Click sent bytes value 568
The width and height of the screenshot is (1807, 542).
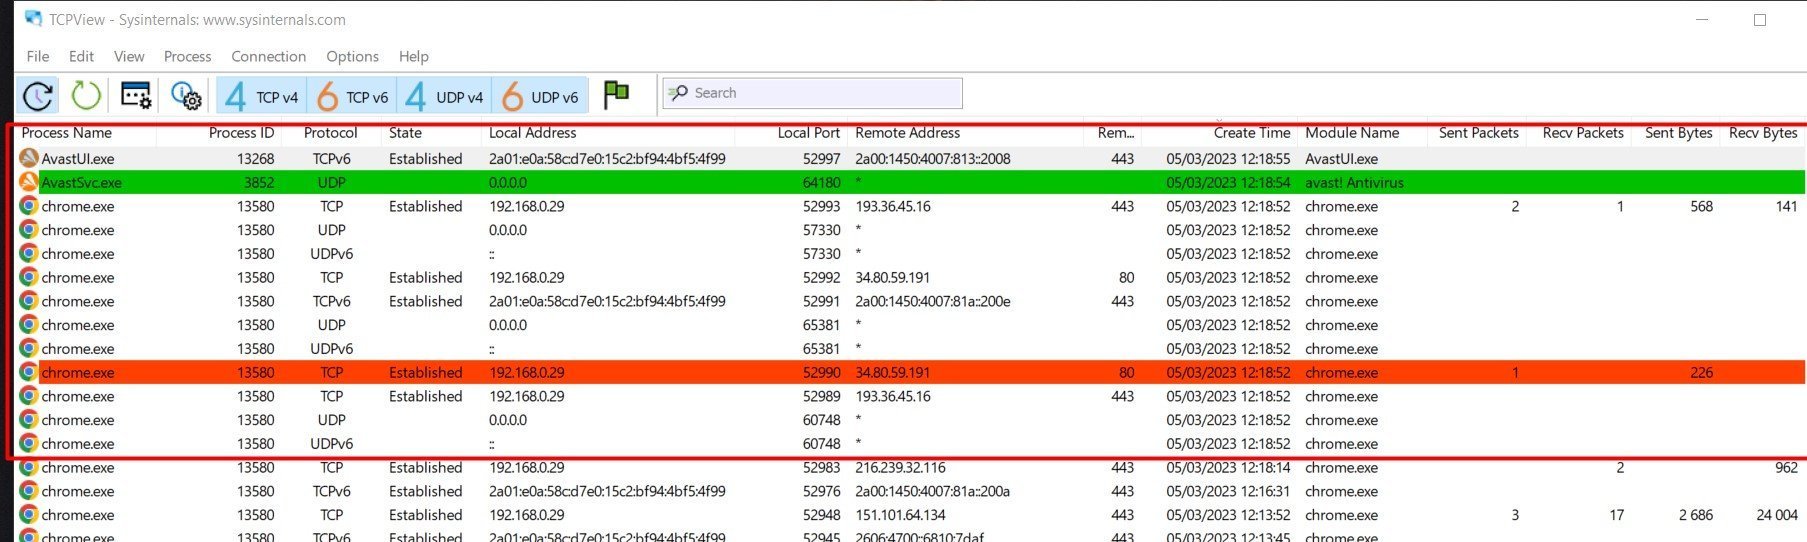pyautogui.click(x=1701, y=207)
